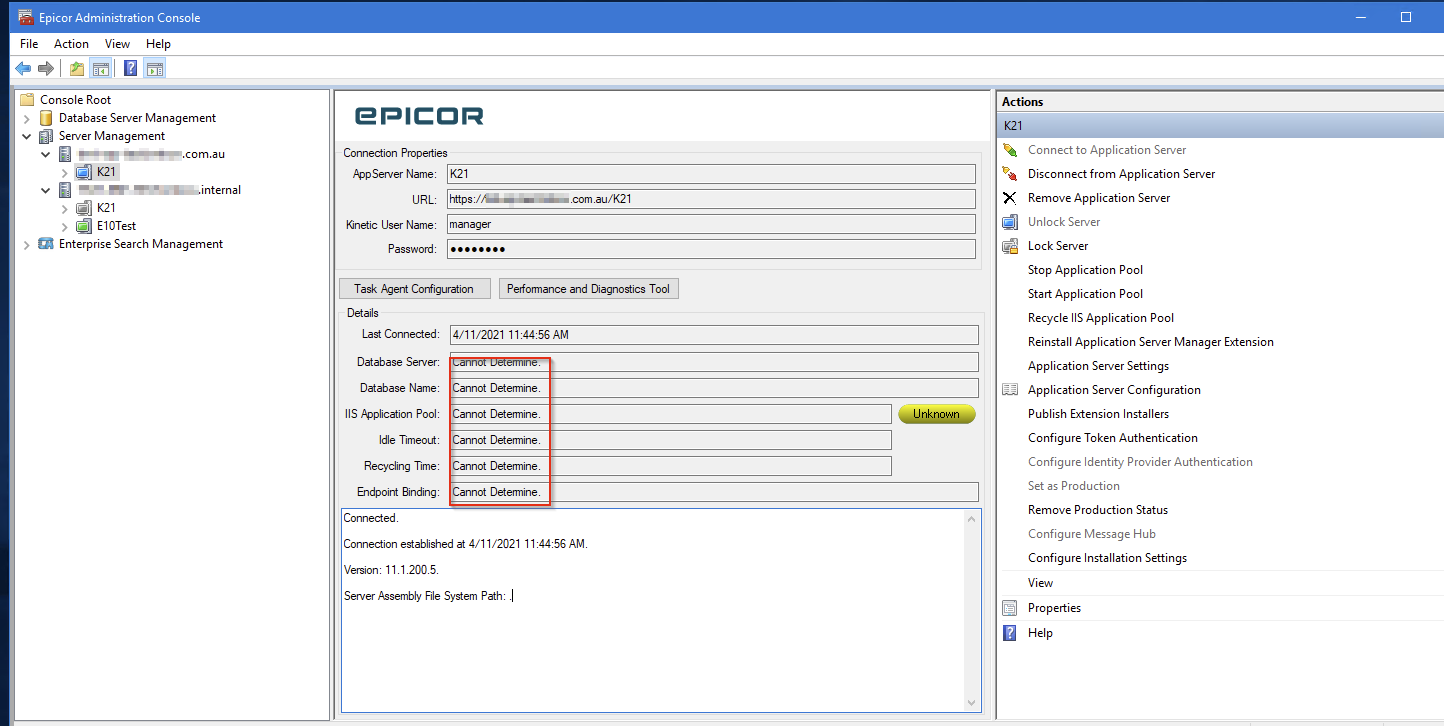Screen dimensions: 1444x726
Task: Expand the selected K21 under .com.au
Action: tap(65, 172)
